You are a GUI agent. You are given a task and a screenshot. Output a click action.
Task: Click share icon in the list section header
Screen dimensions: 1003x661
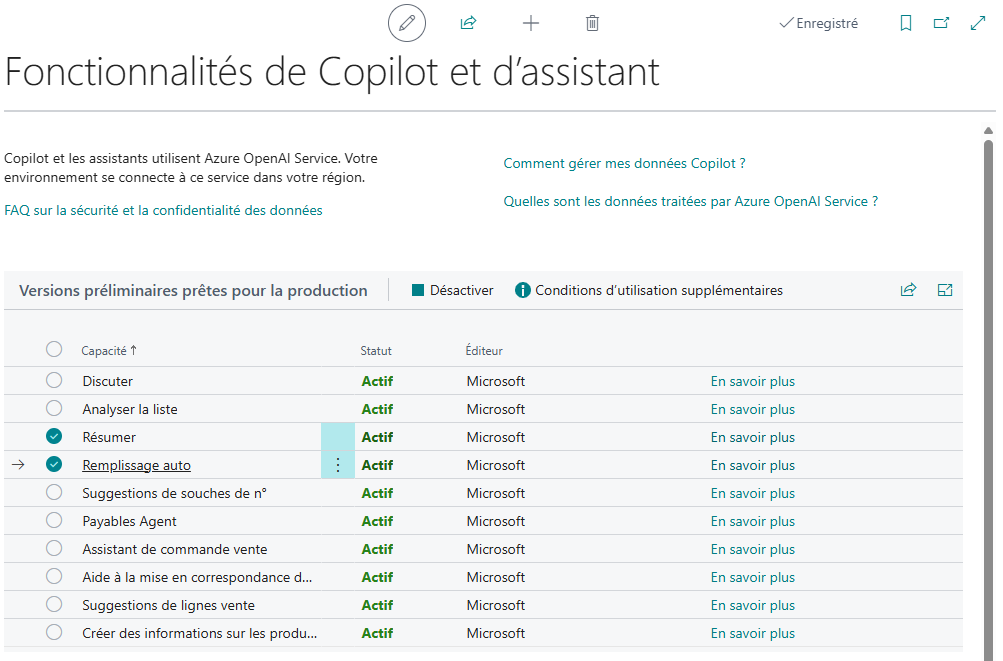908,290
